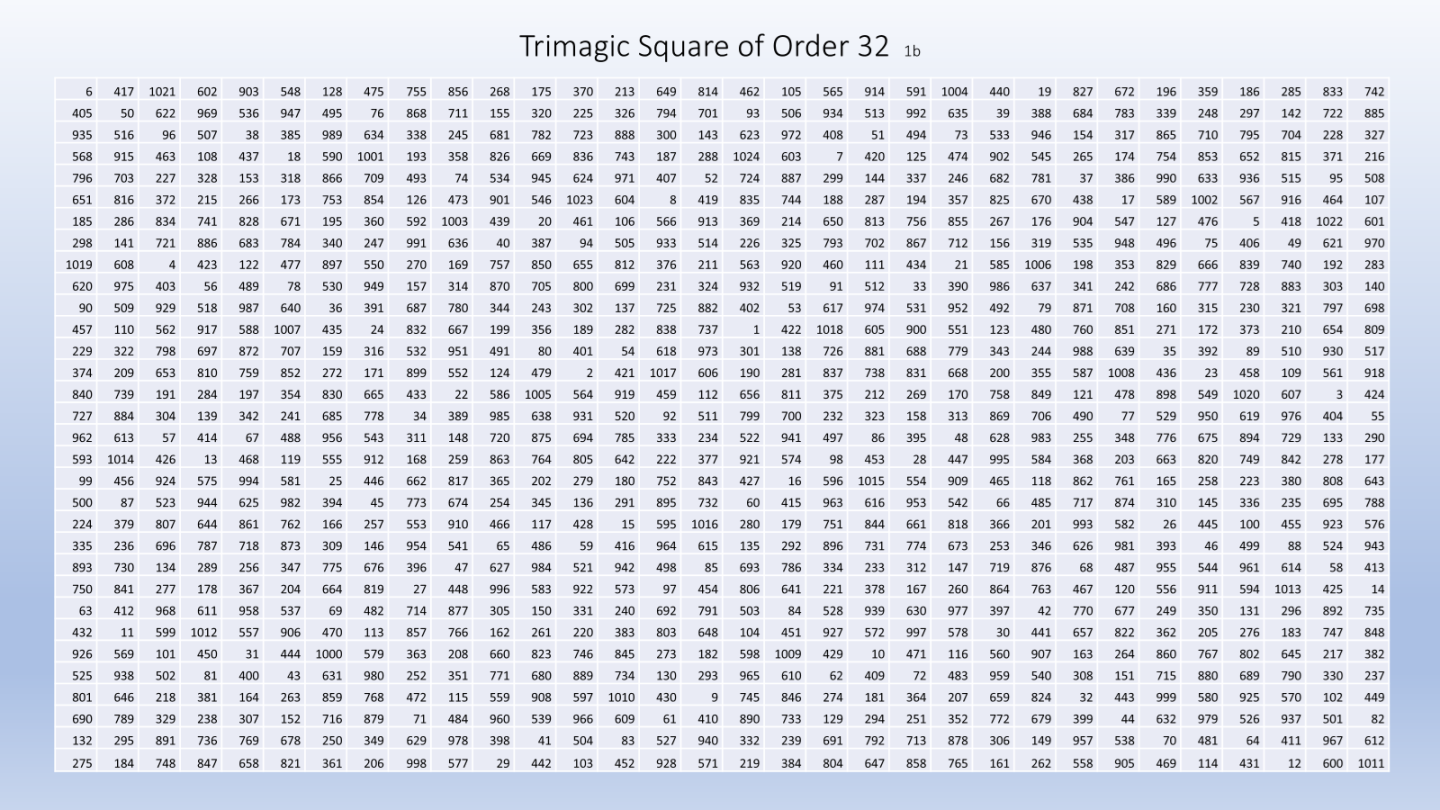Viewport: 1440px width, 810px height.
Task: Click the cell showing 1022
Action: [1329, 221]
